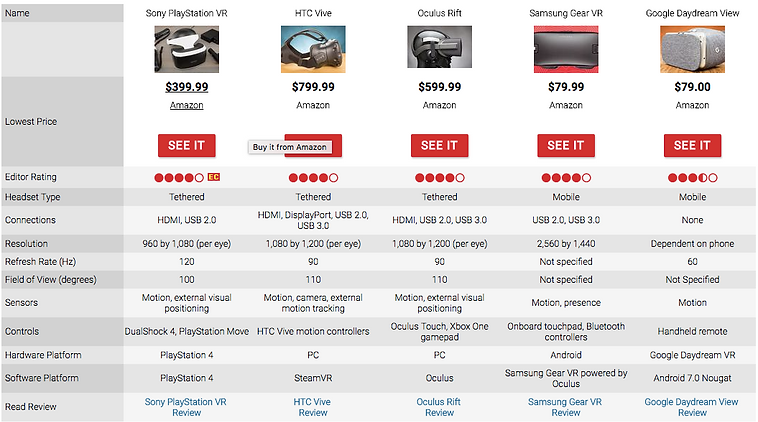758x422 pixels.
Task: Open the Google Daydream View Review link
Action: 692,407
